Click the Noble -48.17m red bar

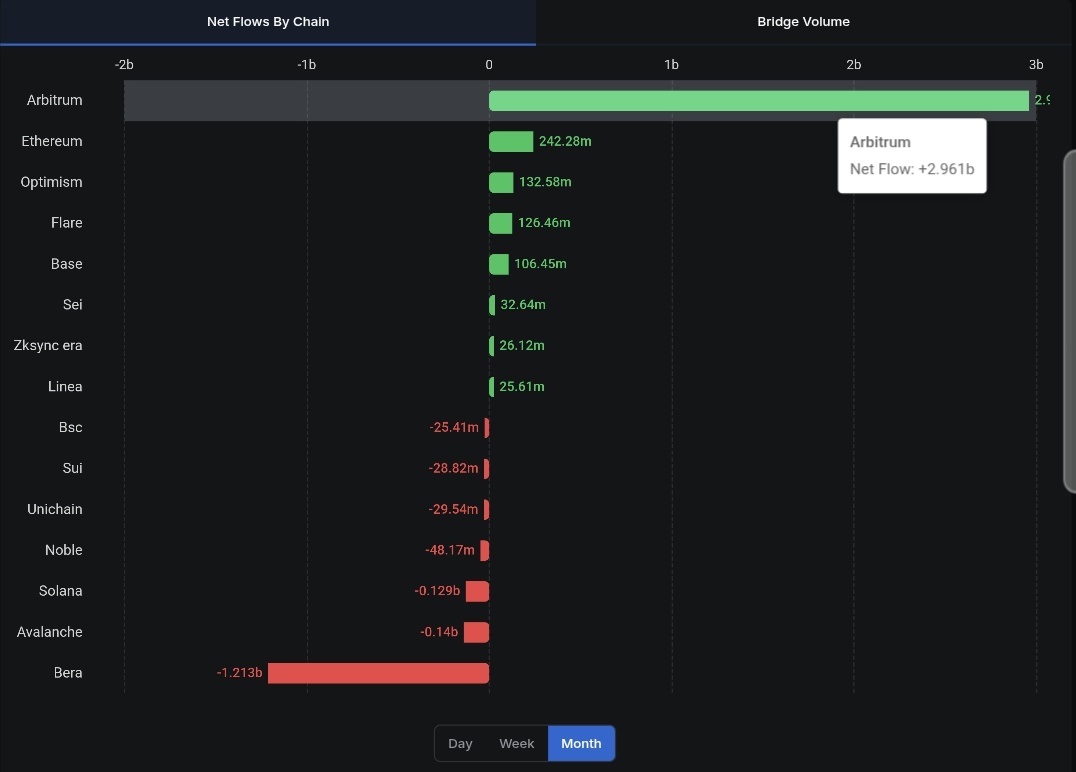click(x=484, y=550)
